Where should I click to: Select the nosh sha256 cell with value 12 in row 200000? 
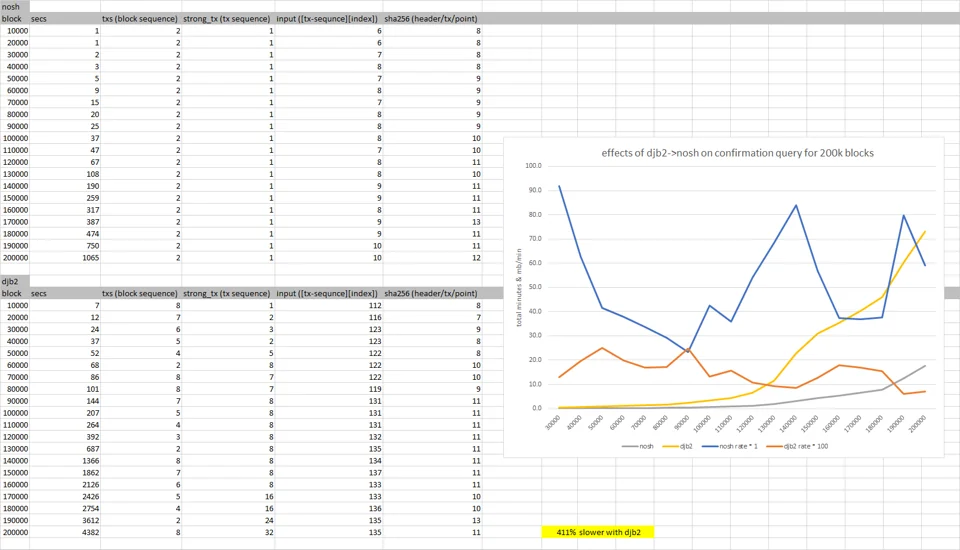pyautogui.click(x=432, y=258)
